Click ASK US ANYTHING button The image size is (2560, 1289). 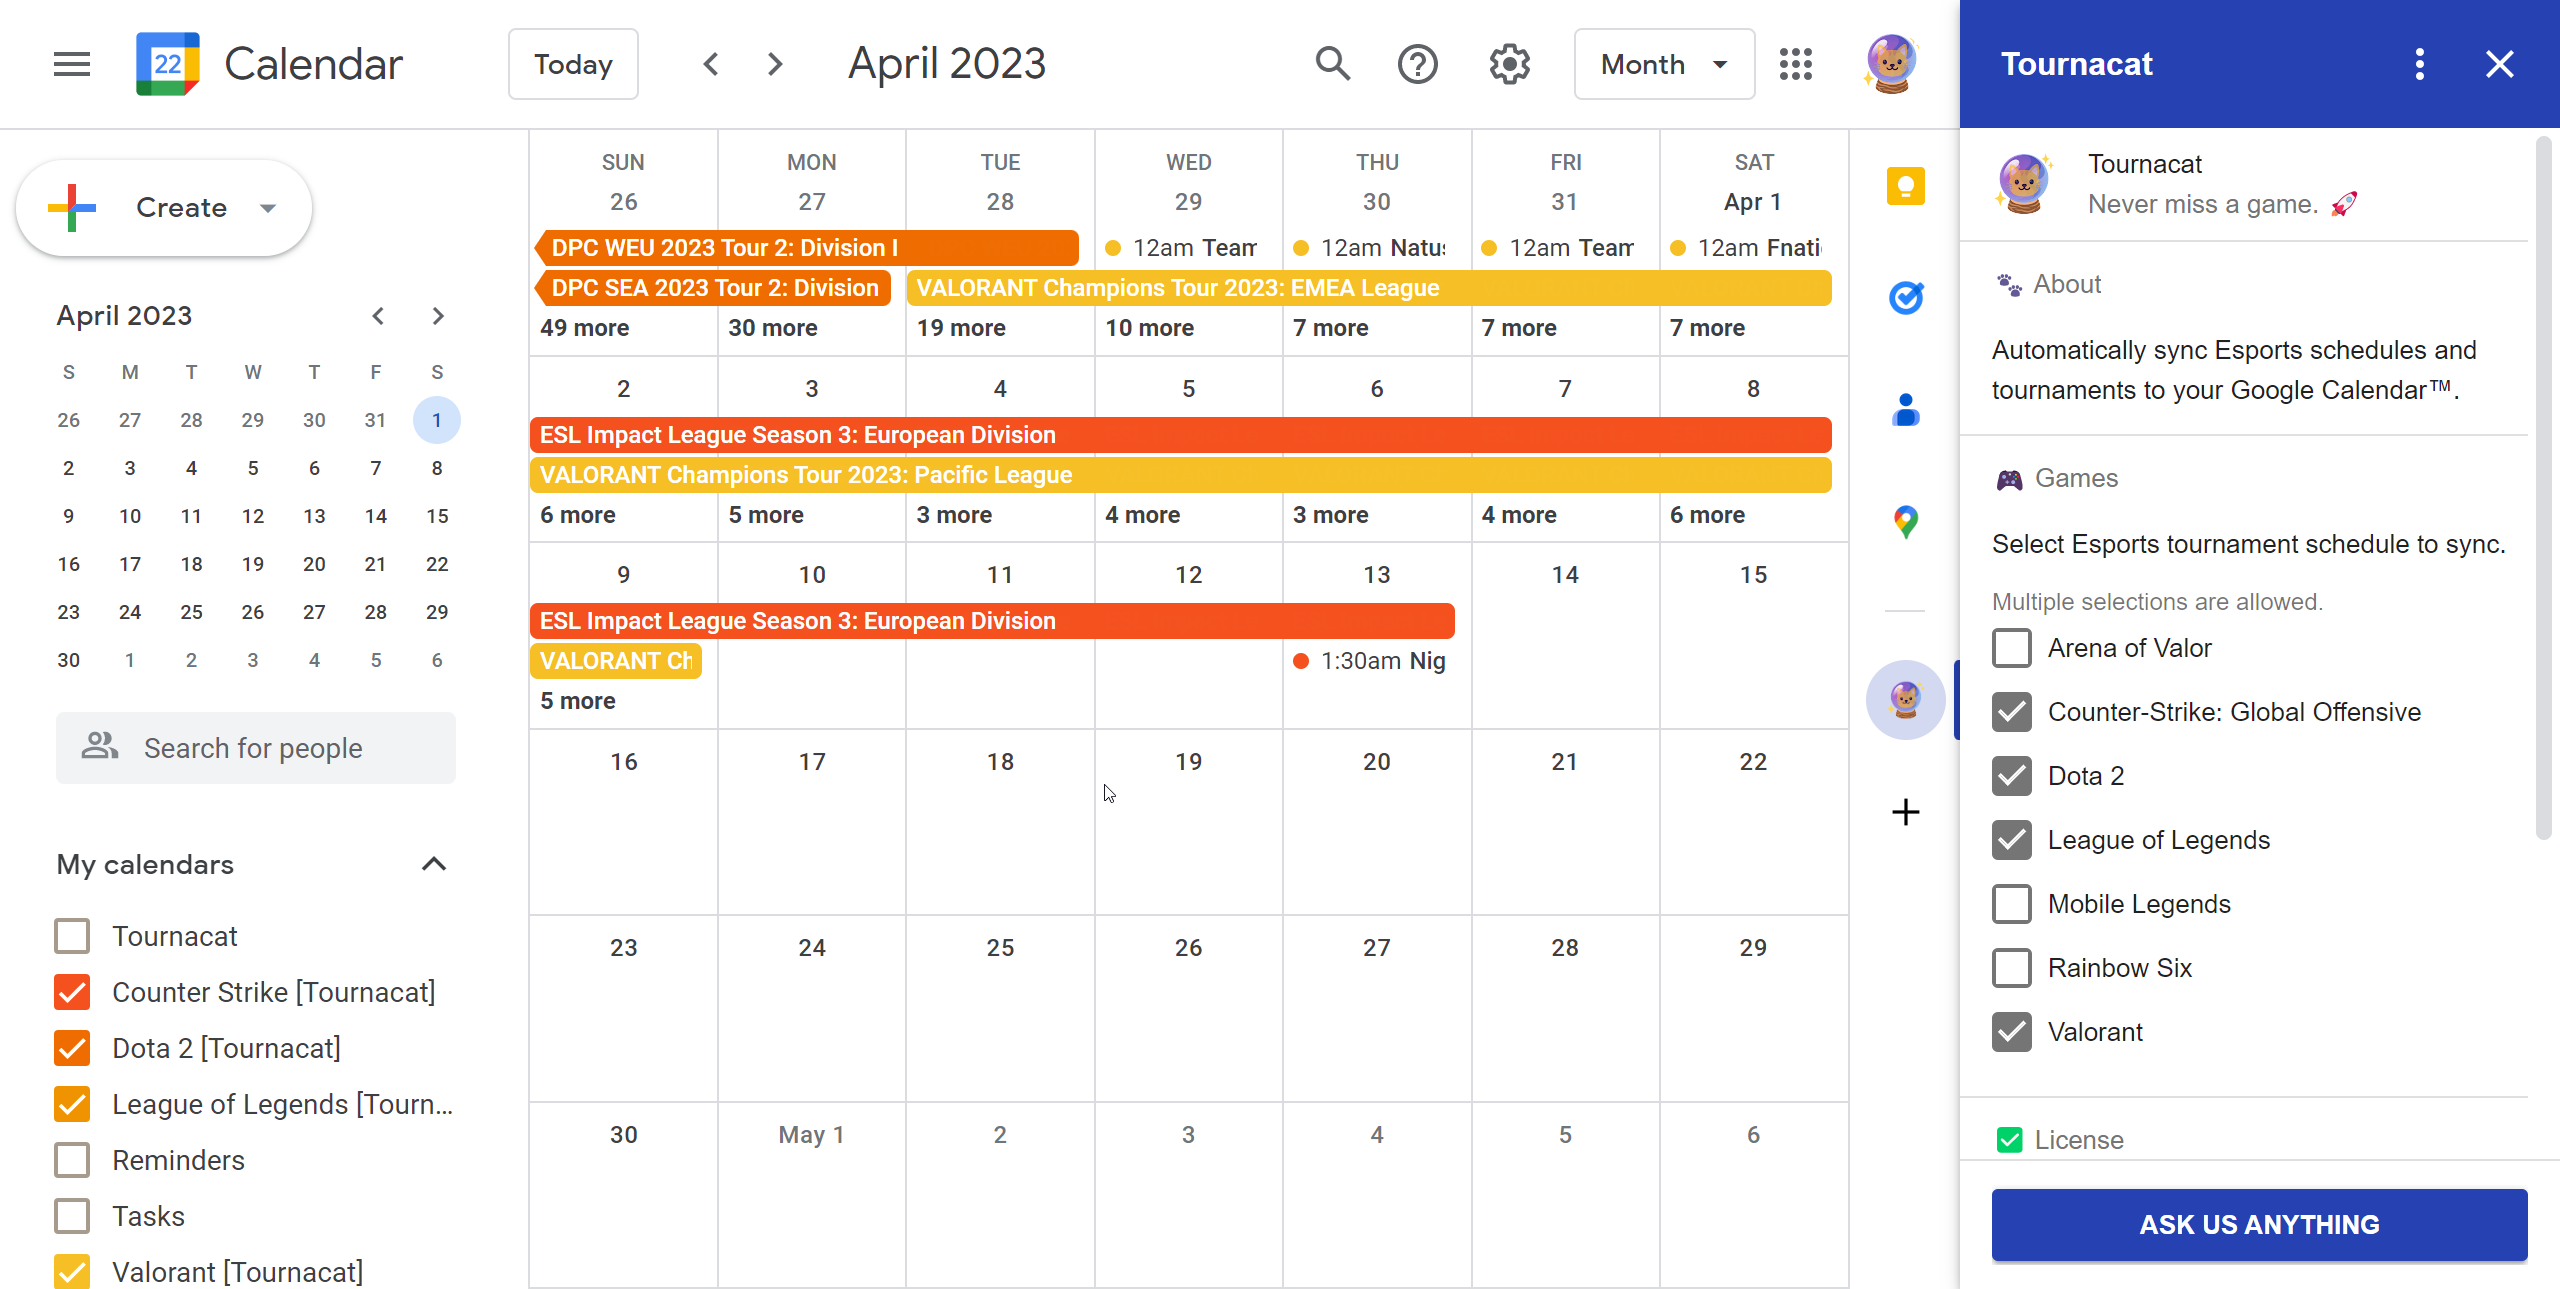2258,1224
